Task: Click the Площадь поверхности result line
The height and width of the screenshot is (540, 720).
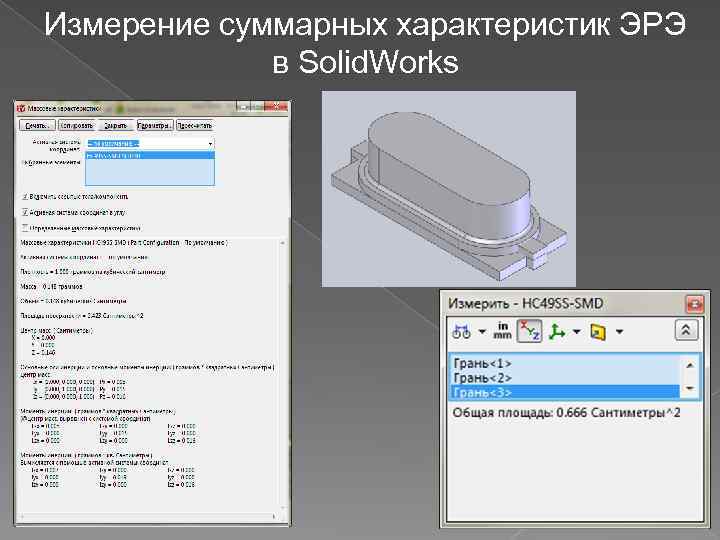Action: pos(82,316)
